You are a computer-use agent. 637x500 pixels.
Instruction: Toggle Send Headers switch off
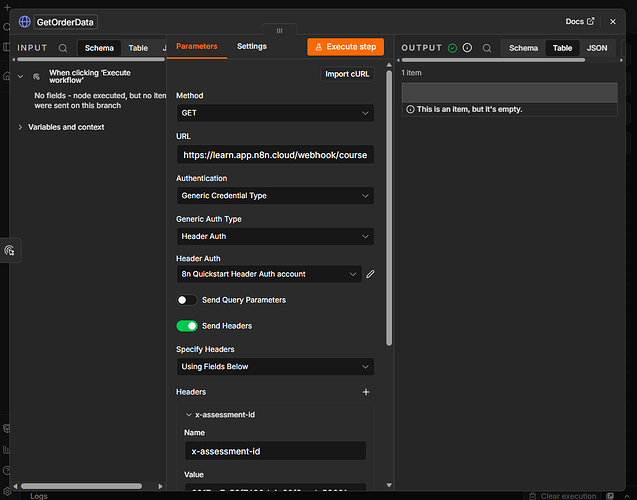pyautogui.click(x=186, y=326)
